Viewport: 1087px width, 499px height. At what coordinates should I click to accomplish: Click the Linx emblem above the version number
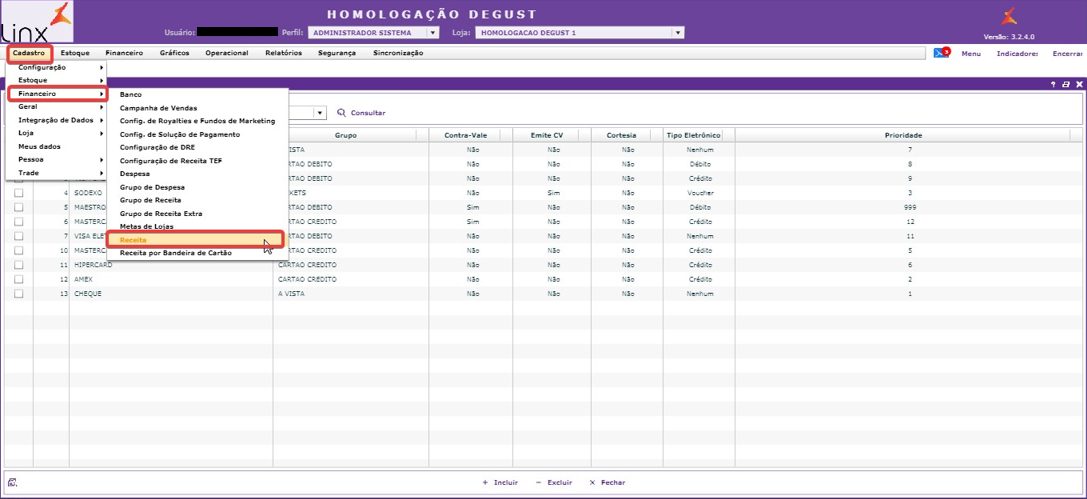[1009, 16]
